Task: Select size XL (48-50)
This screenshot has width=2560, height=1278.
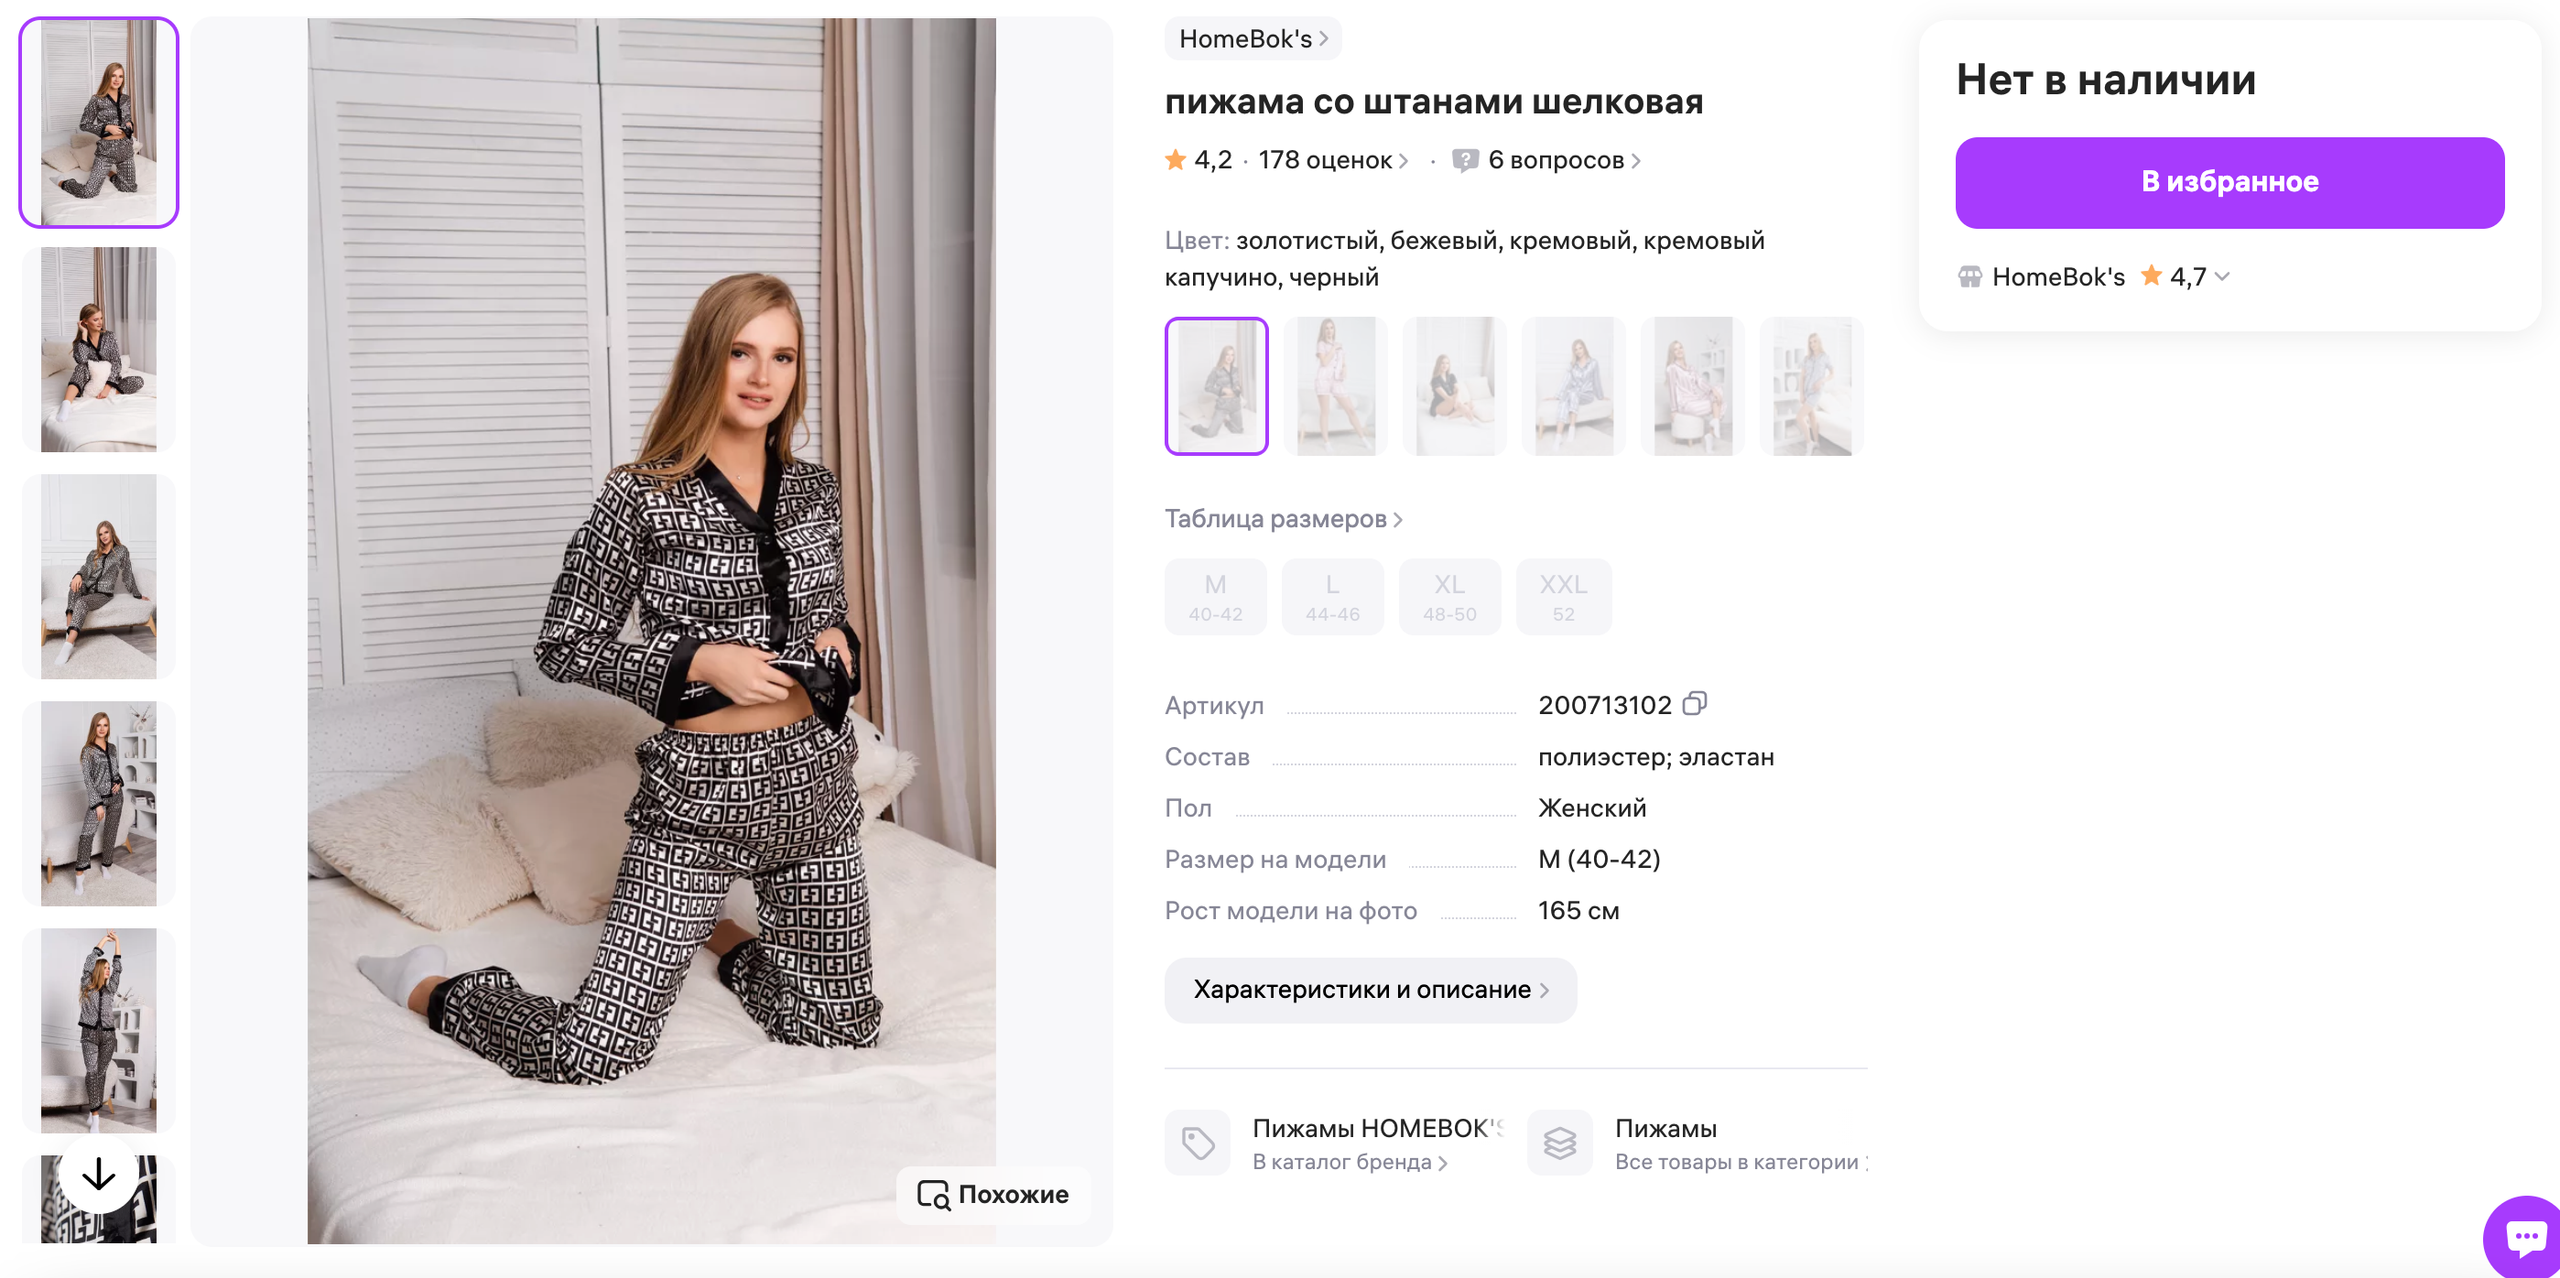Action: coord(1449,596)
